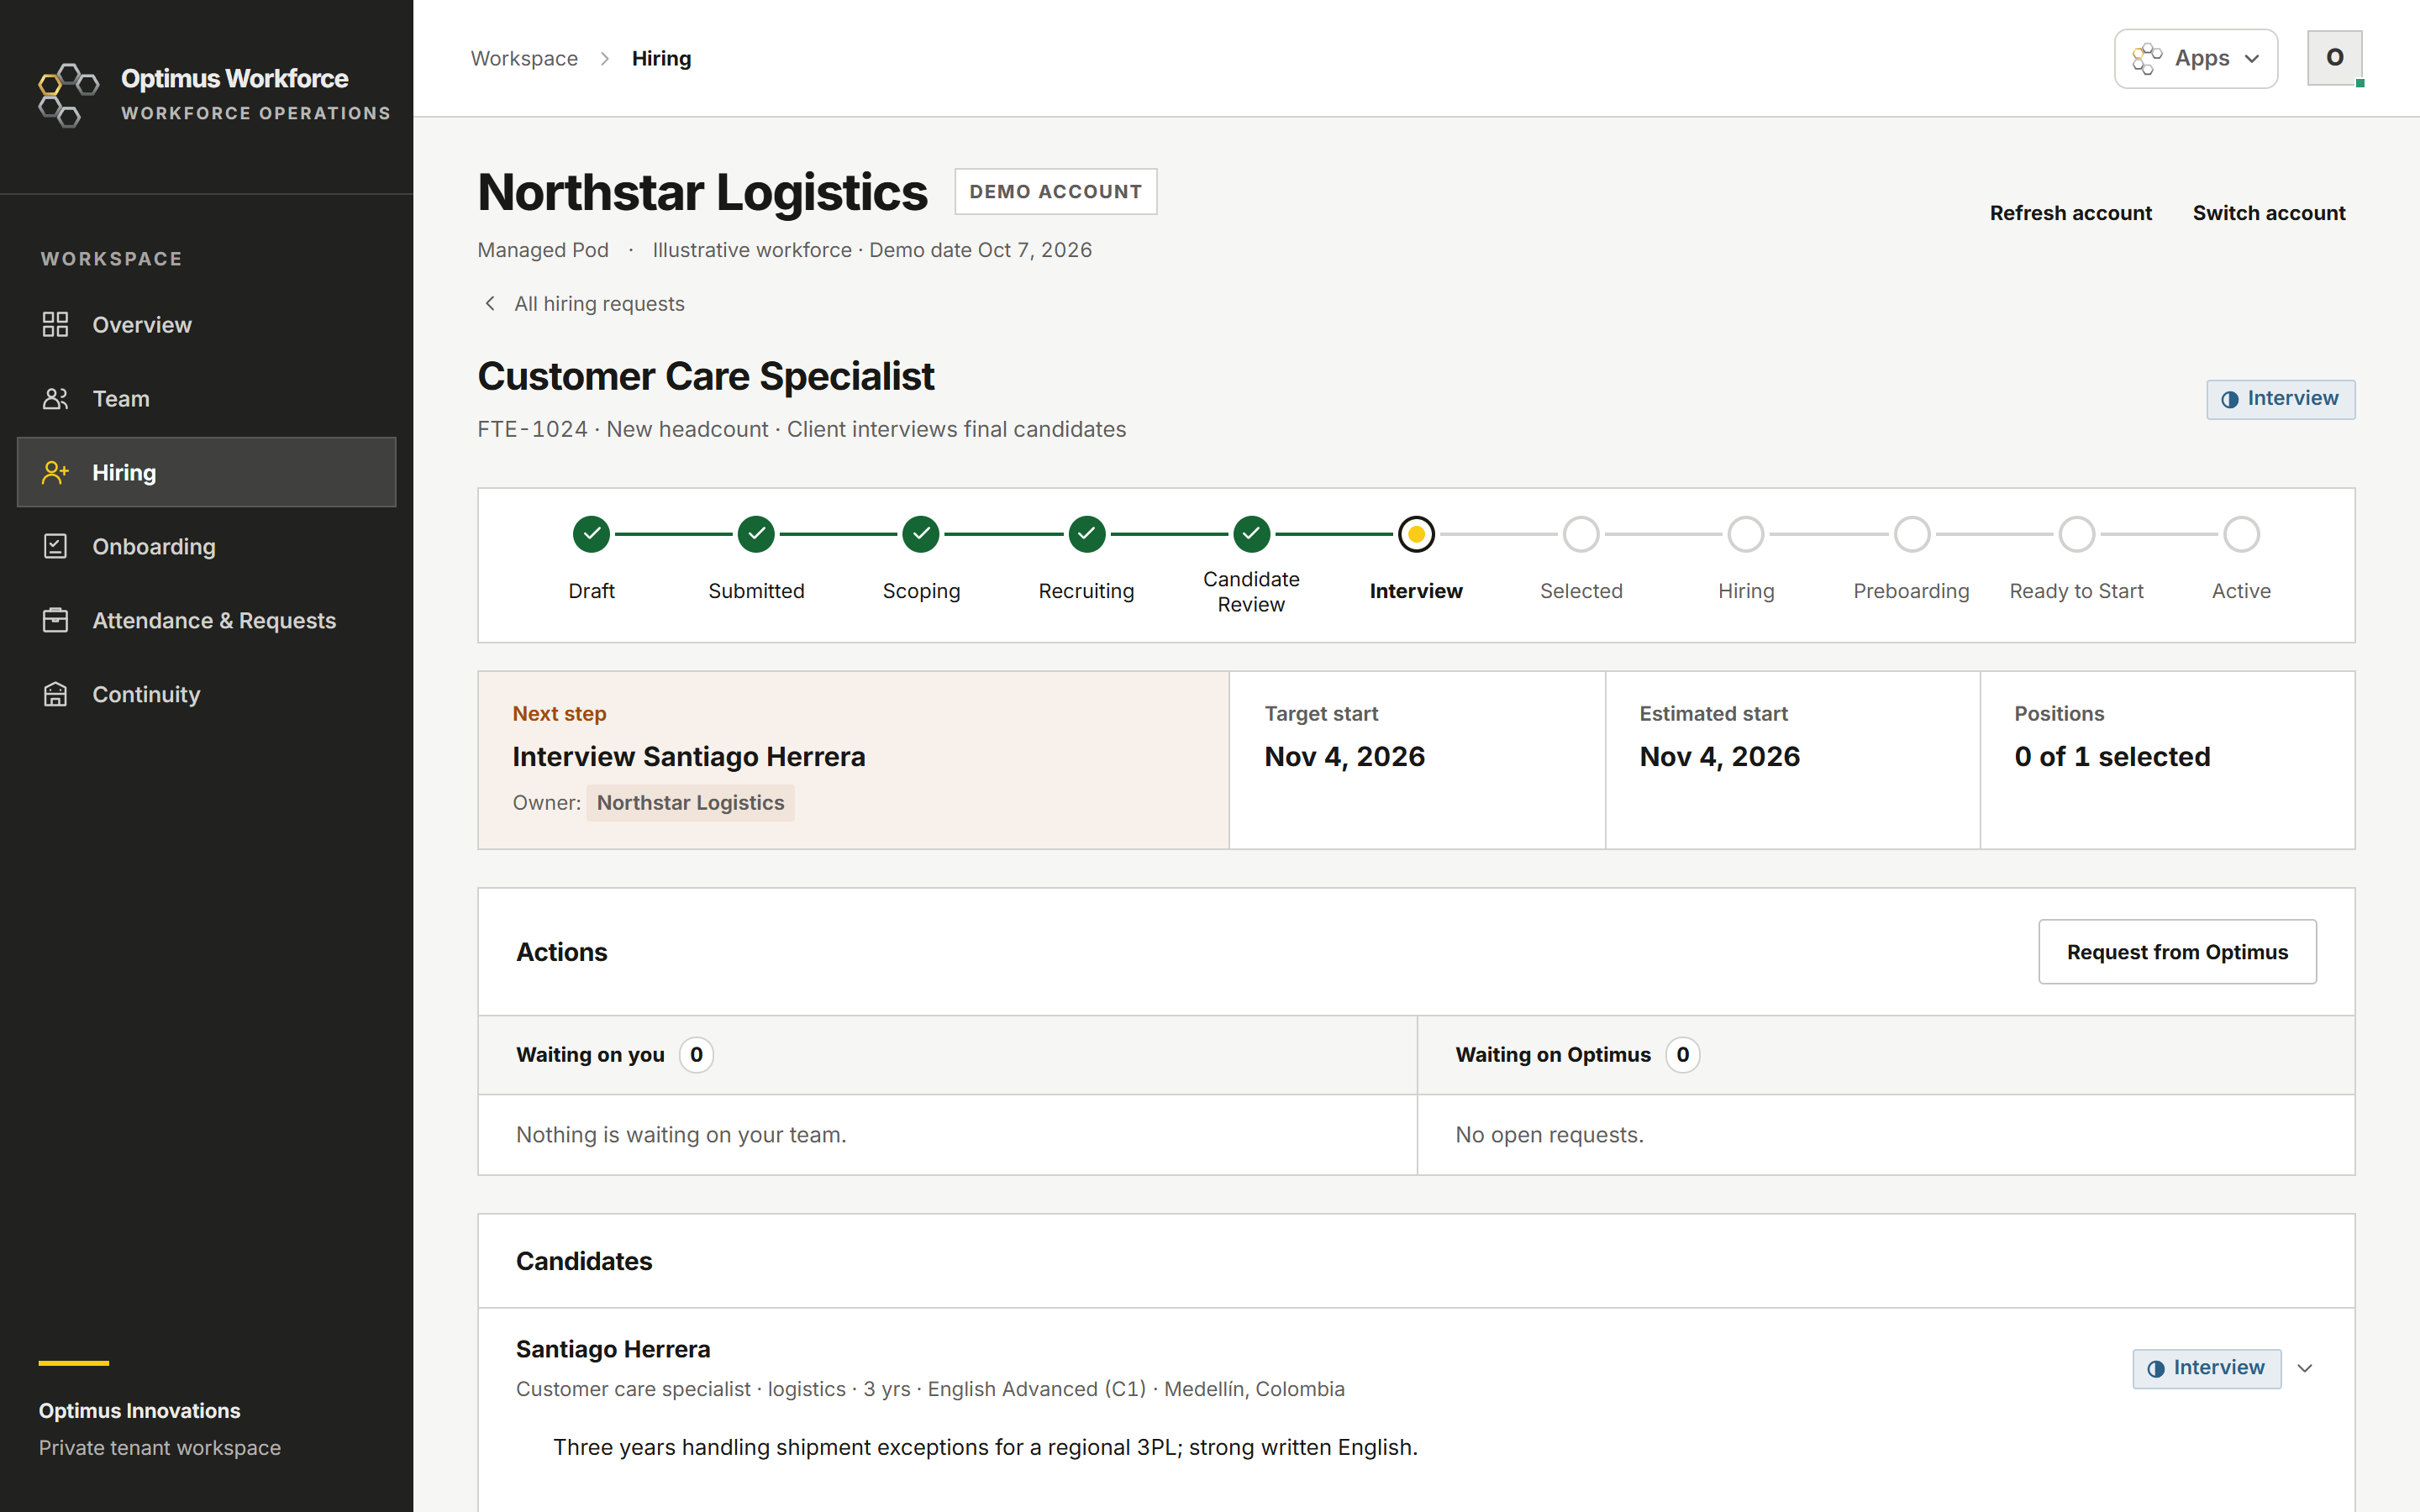Click the current Interview stage yellow marker
Viewport: 2420px width, 1512px height.
1416,534
